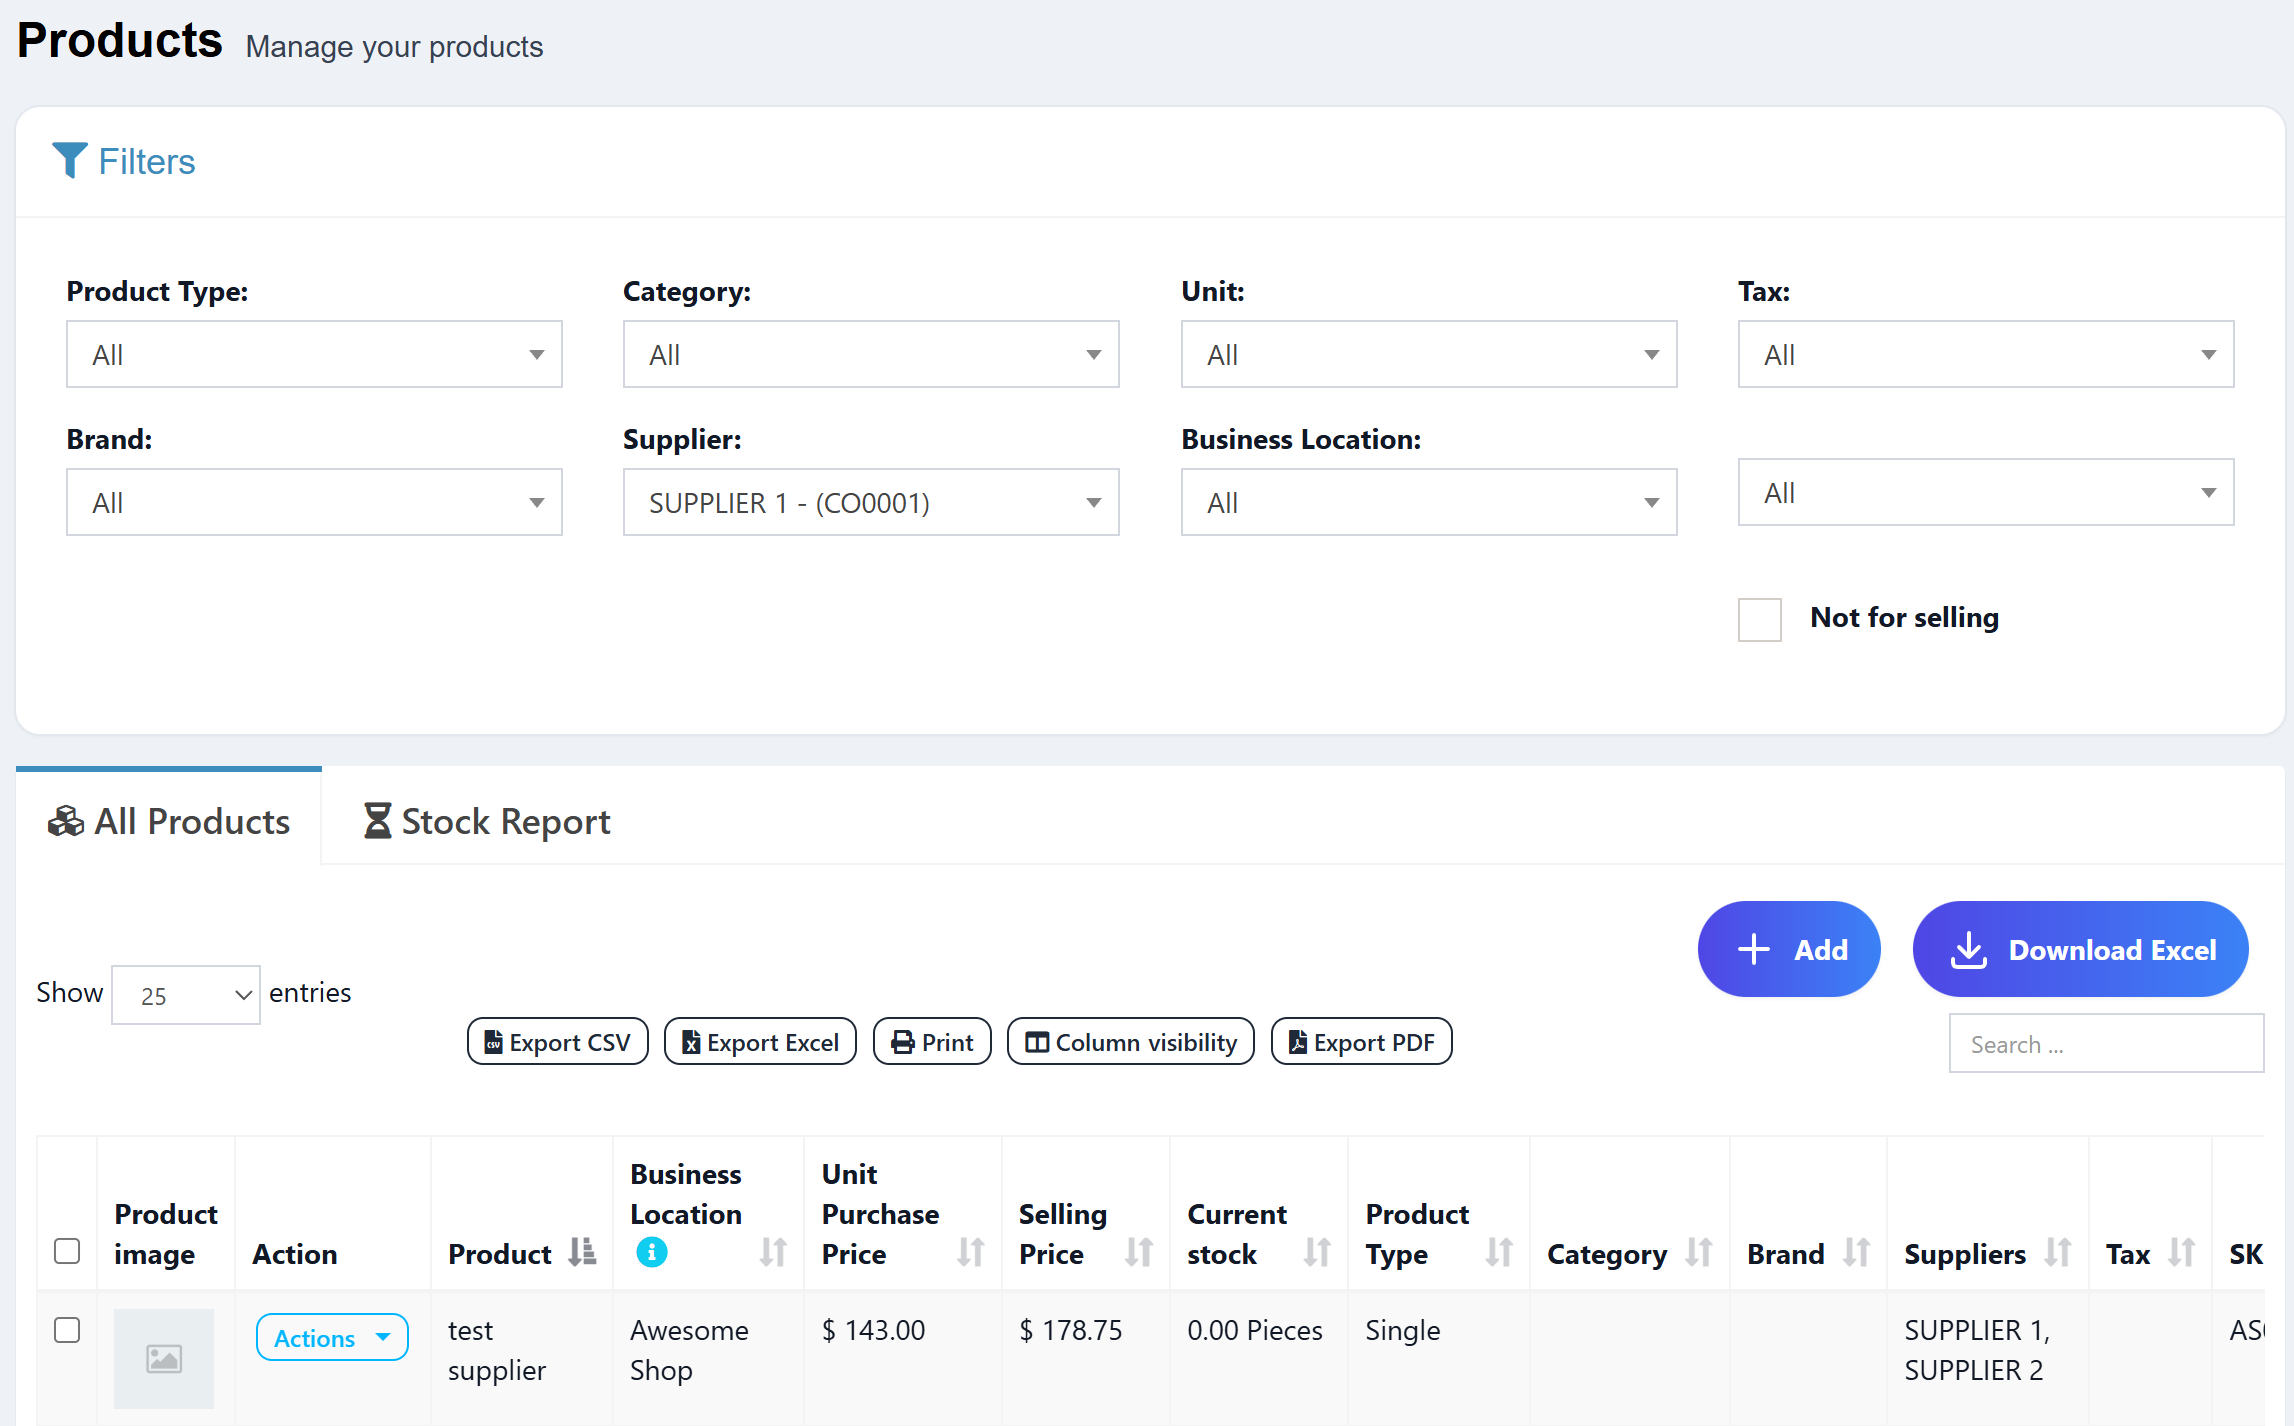Enable the Not for selling checkbox
Image resolution: width=2294 pixels, height=1426 pixels.
(1759, 620)
